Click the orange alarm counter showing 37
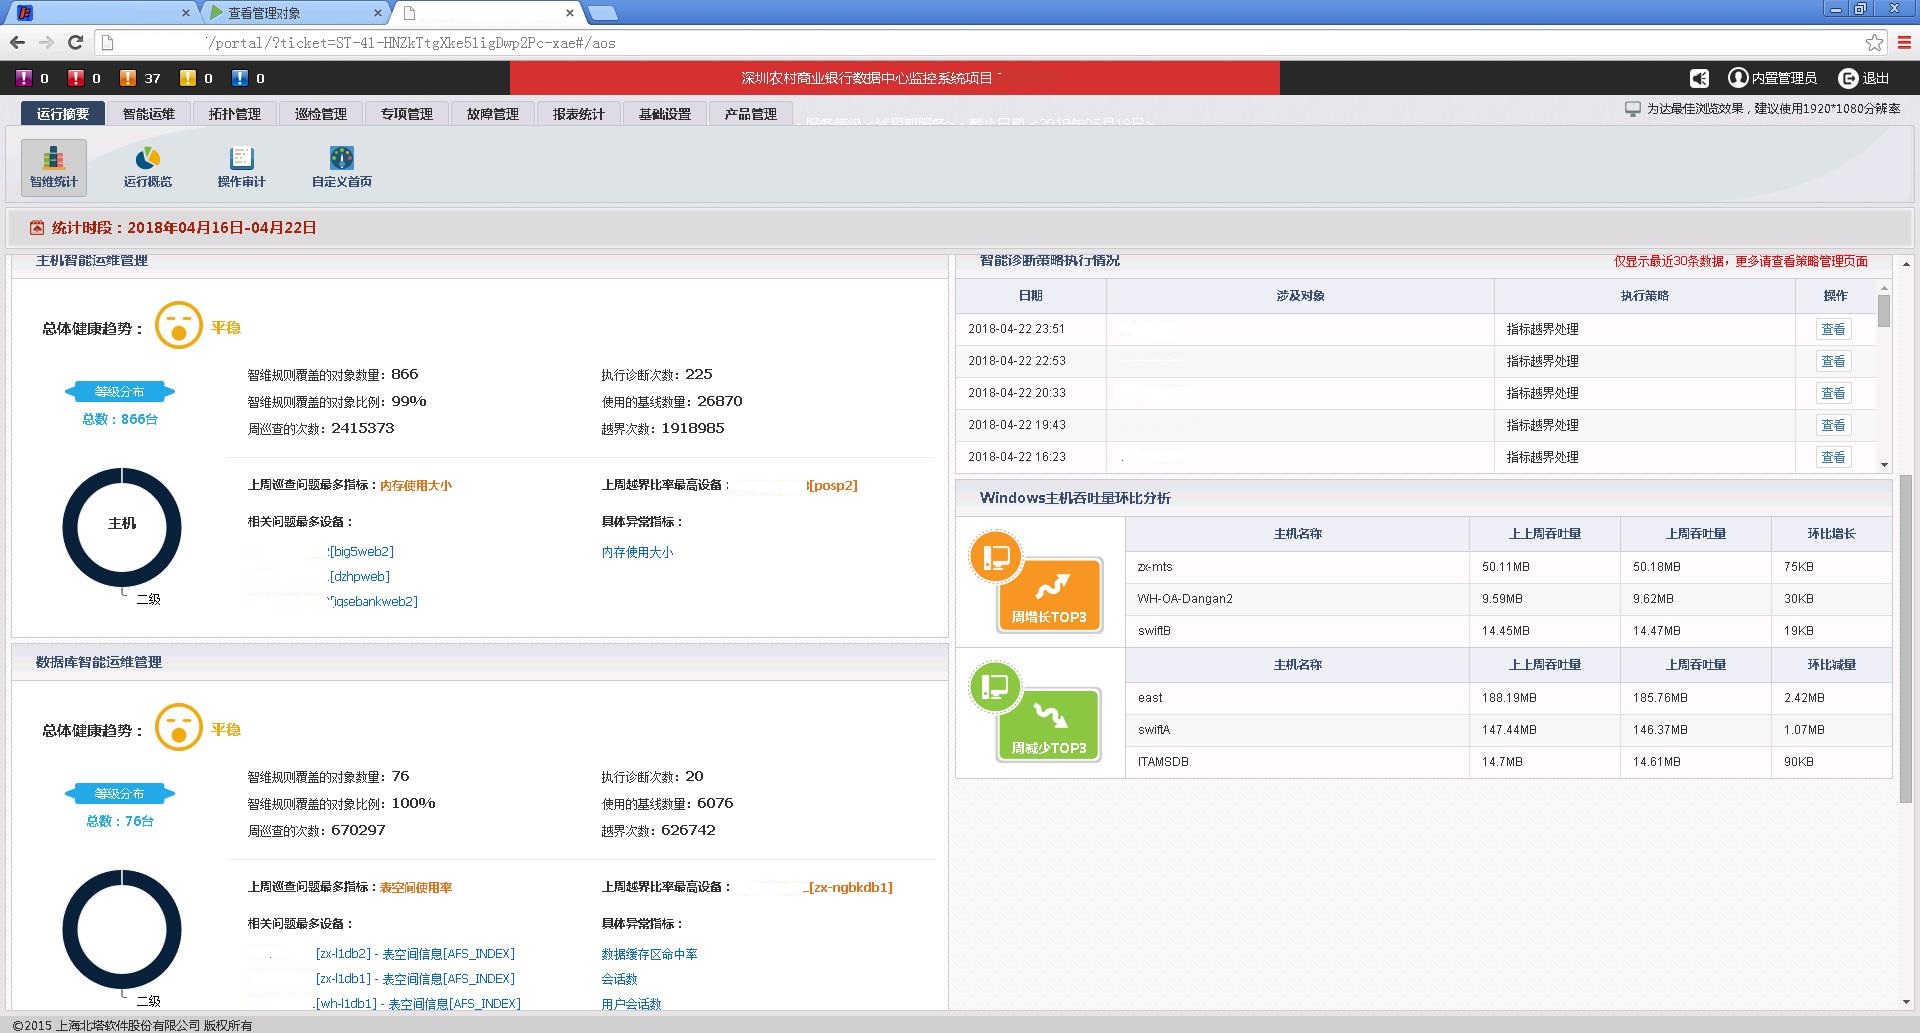Image resolution: width=1920 pixels, height=1033 pixels. tap(140, 78)
